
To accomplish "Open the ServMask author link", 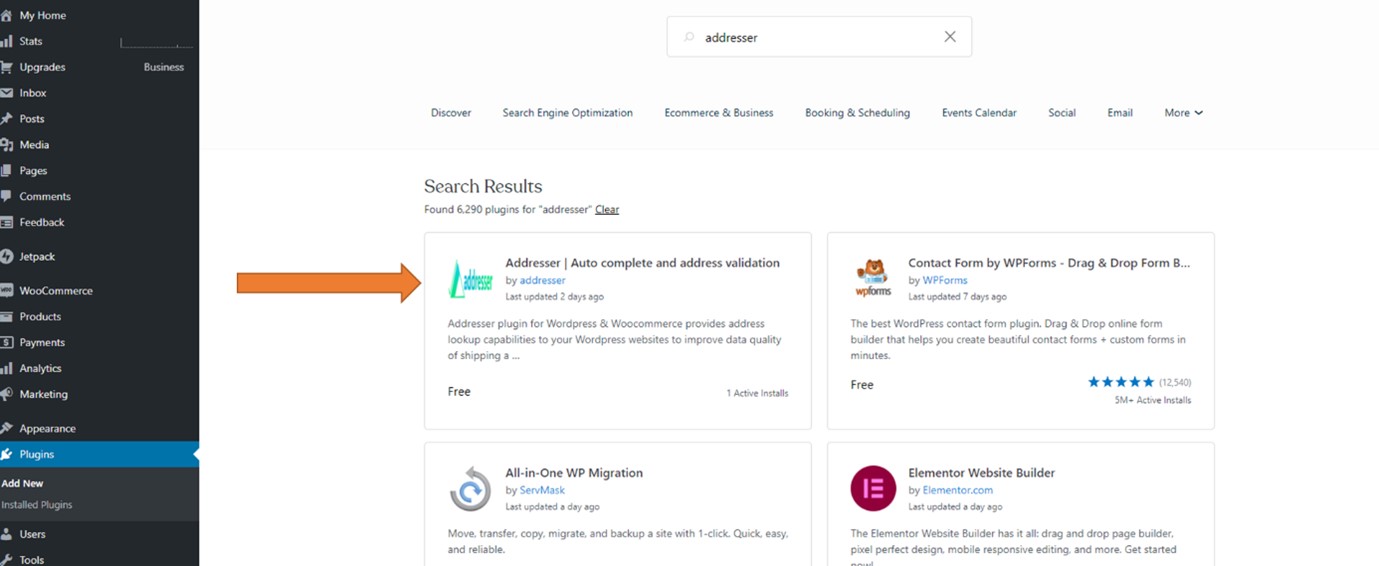I will point(542,491).
